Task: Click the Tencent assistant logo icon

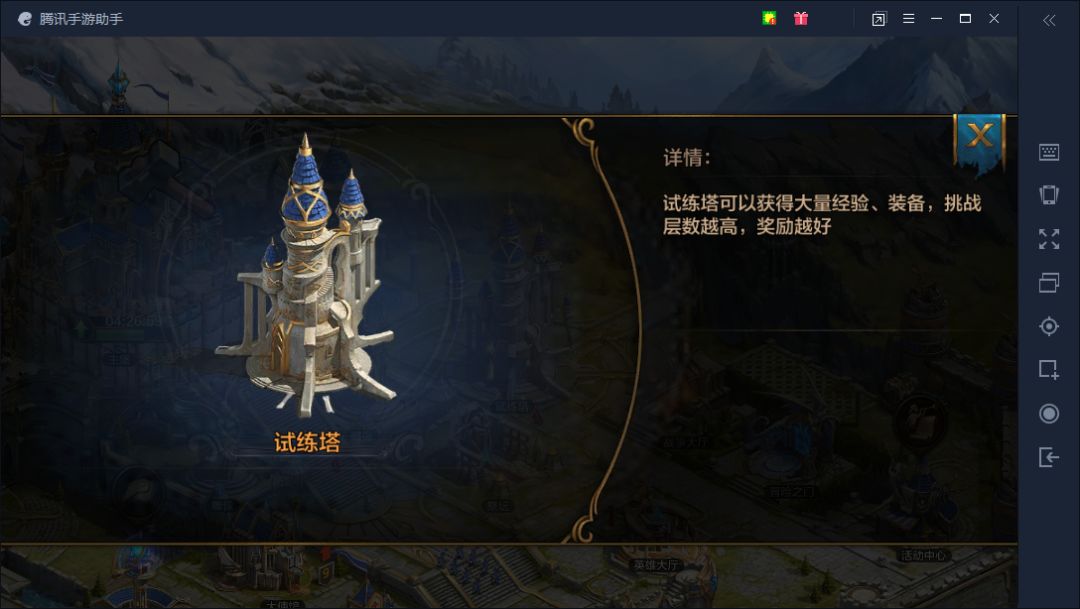Action: point(25,19)
